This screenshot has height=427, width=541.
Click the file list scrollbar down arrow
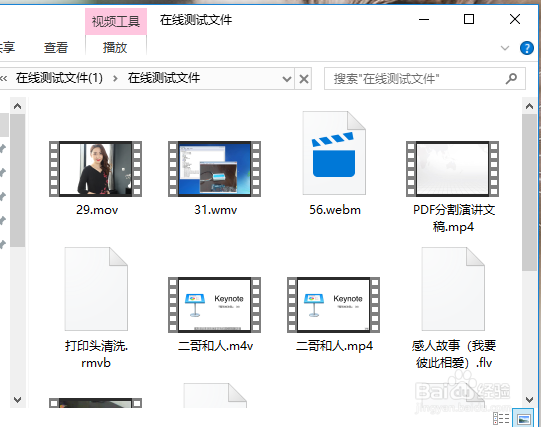(x=530, y=400)
